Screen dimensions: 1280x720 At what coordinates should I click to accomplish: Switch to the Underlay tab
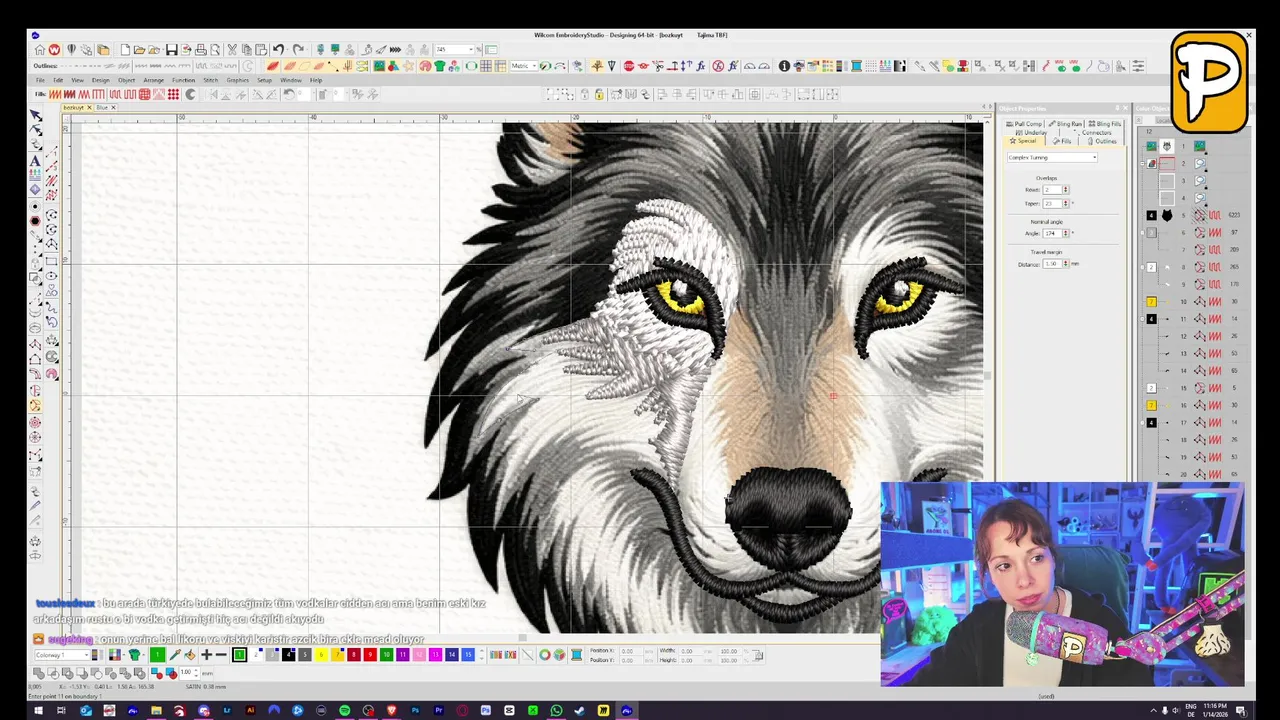pyautogui.click(x=1031, y=132)
